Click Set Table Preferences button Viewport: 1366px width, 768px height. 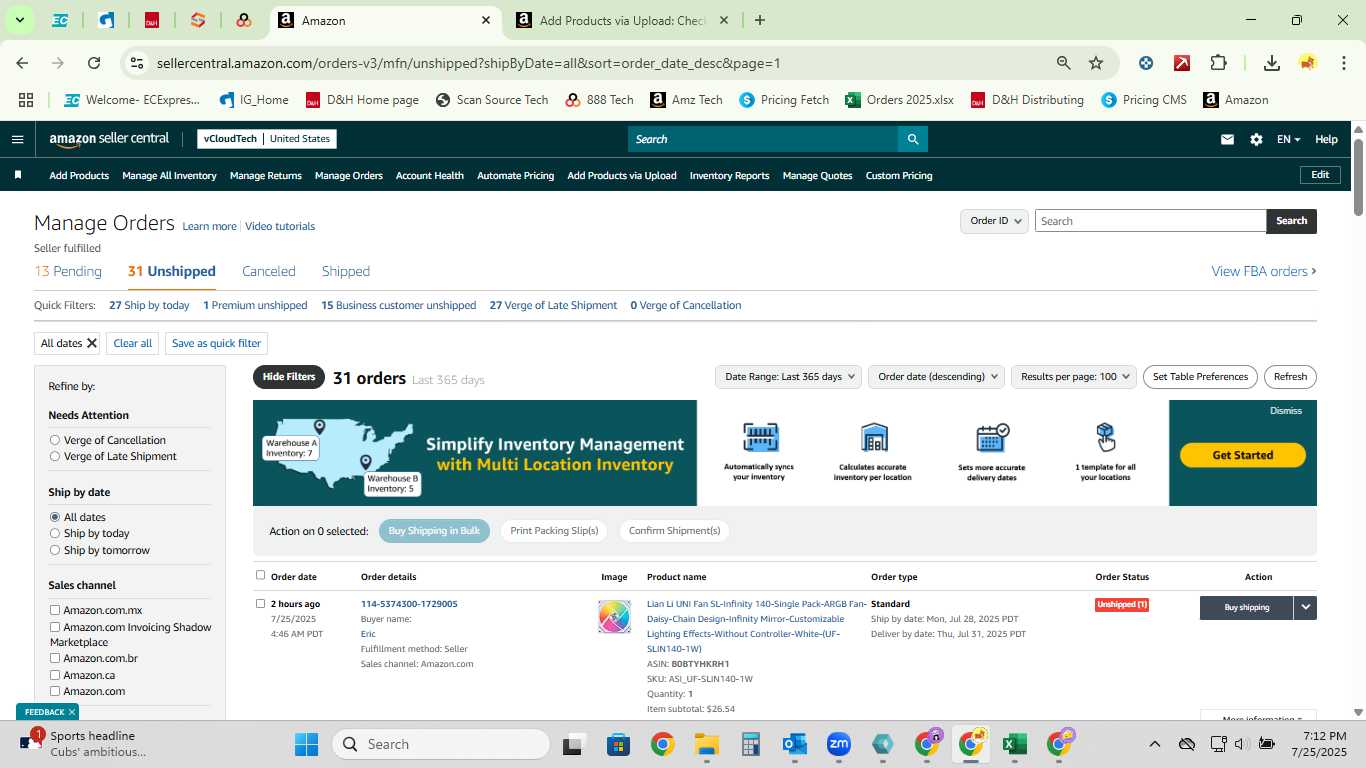[1200, 377]
